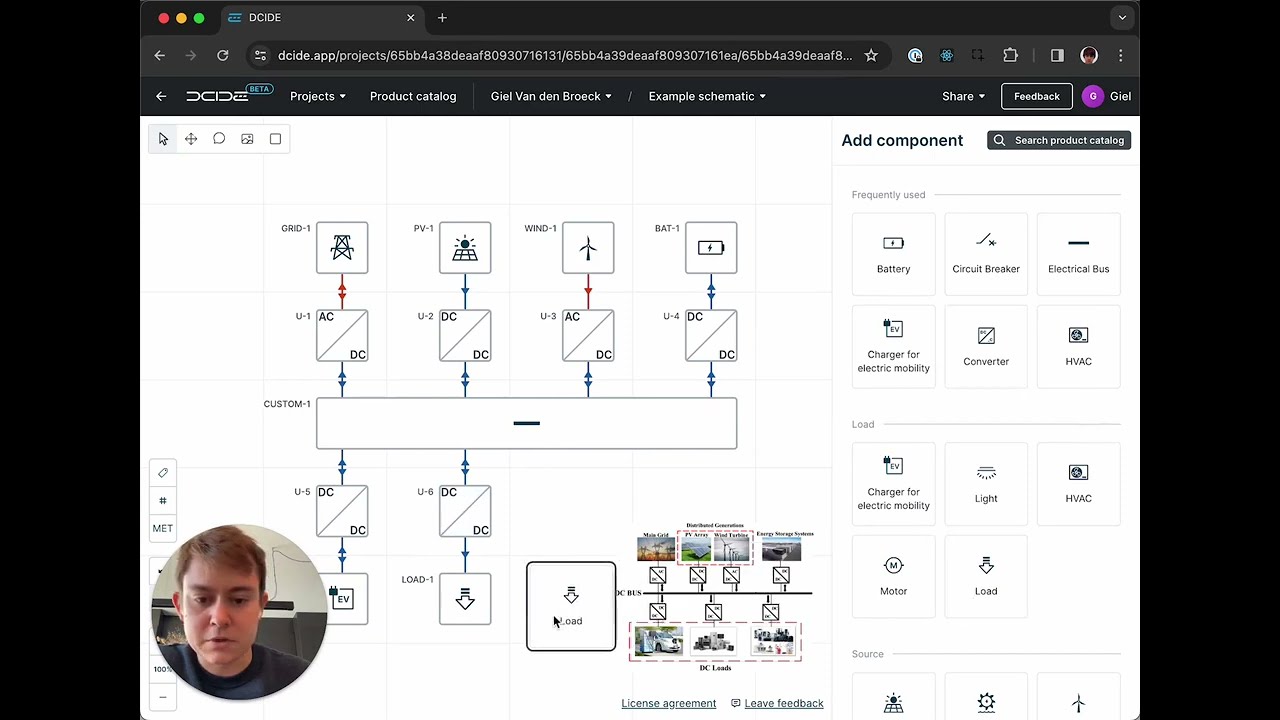Open the License agreement link

[669, 703]
